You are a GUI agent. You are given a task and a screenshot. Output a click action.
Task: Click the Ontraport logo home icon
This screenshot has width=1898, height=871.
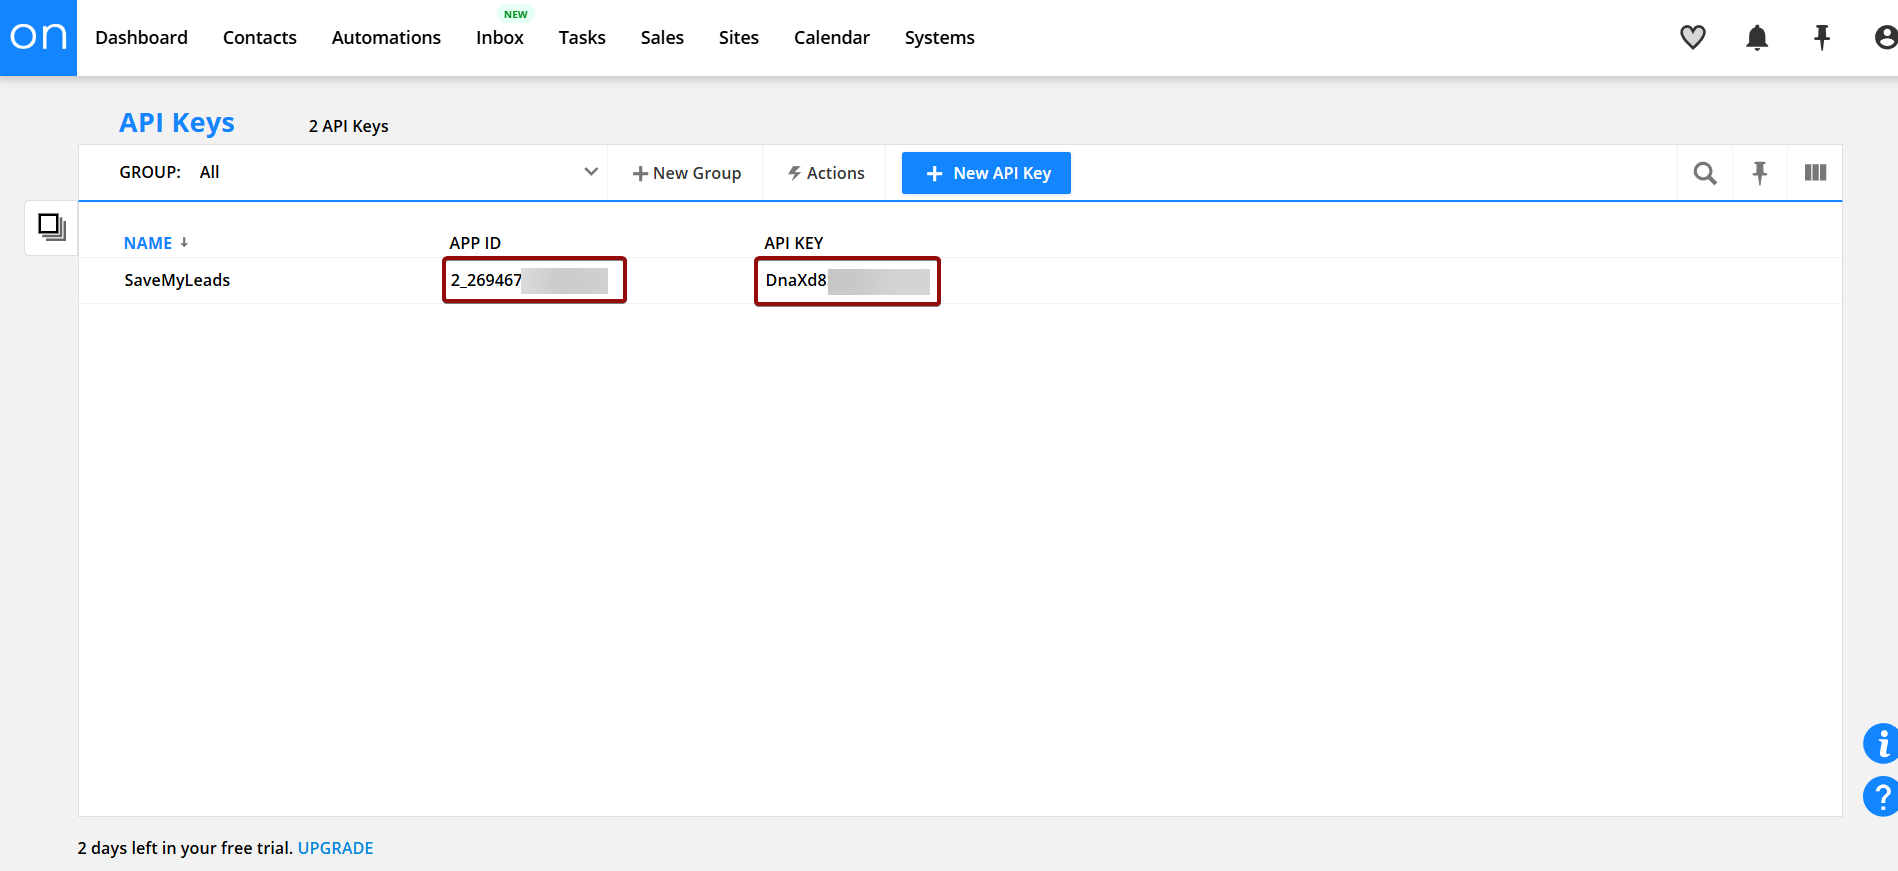(38, 37)
